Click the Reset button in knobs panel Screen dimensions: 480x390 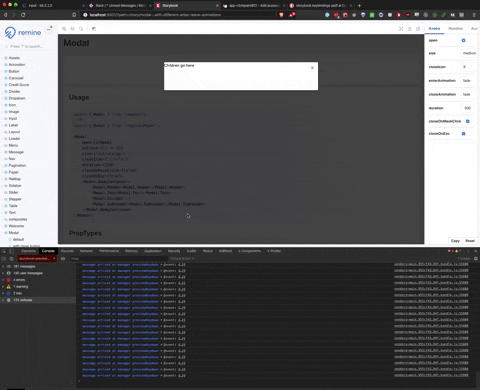pos(470,241)
